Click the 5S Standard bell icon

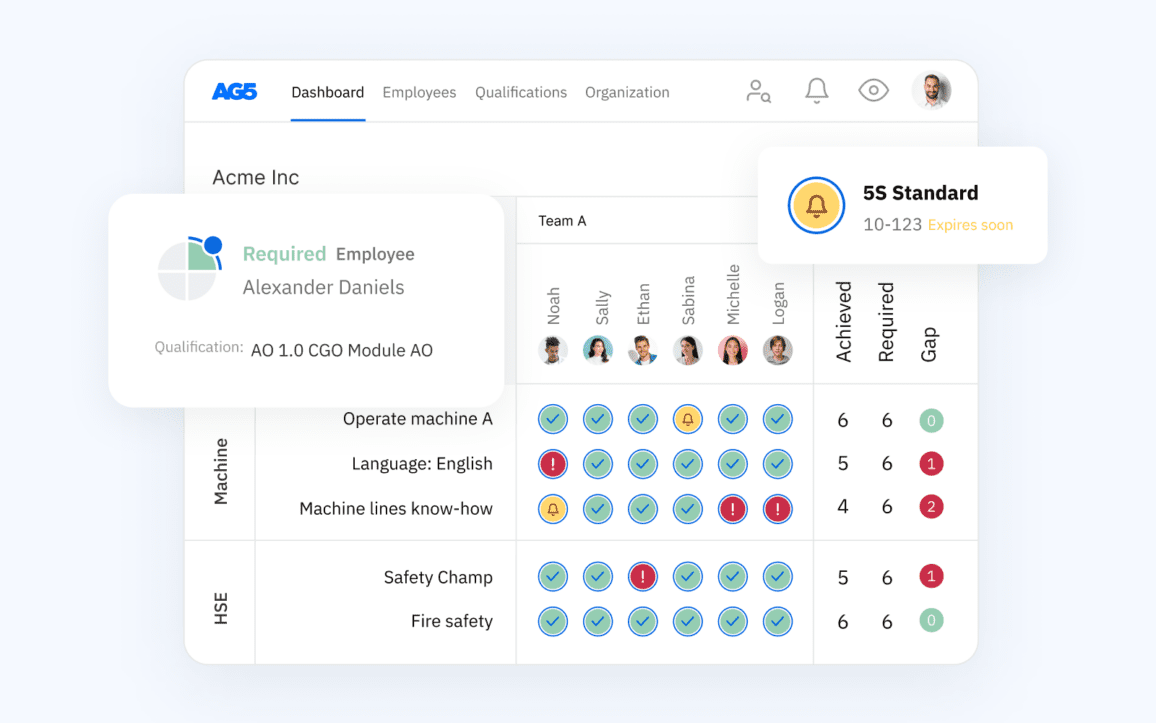click(817, 206)
